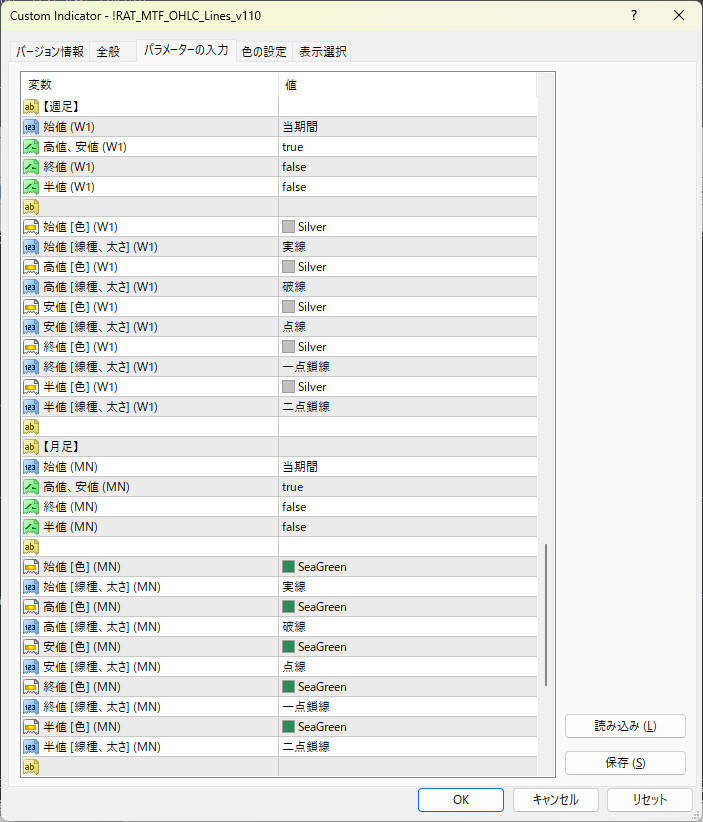Click the integer icon beside 半値 [線種、太さ] (W1)
This screenshot has width=703, height=822.
pos(31,407)
